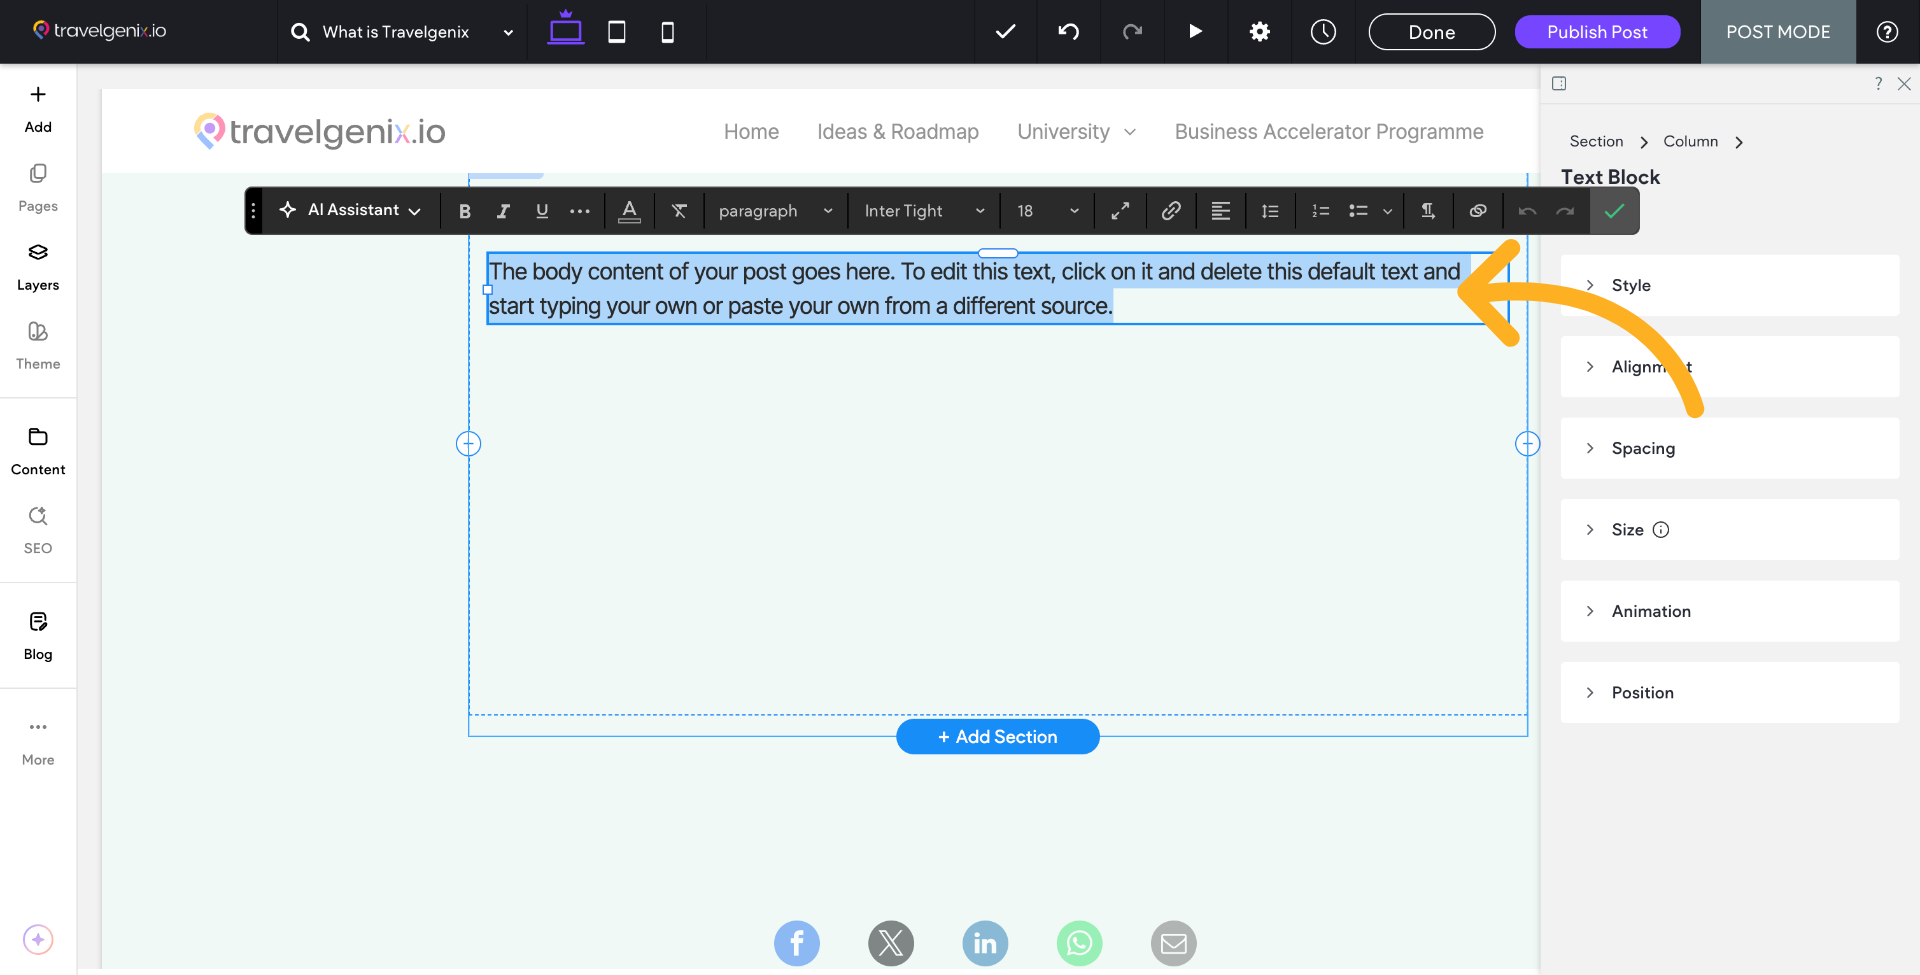Clear text formatting in the editor toolbar
The image size is (1920, 975).
click(x=679, y=210)
